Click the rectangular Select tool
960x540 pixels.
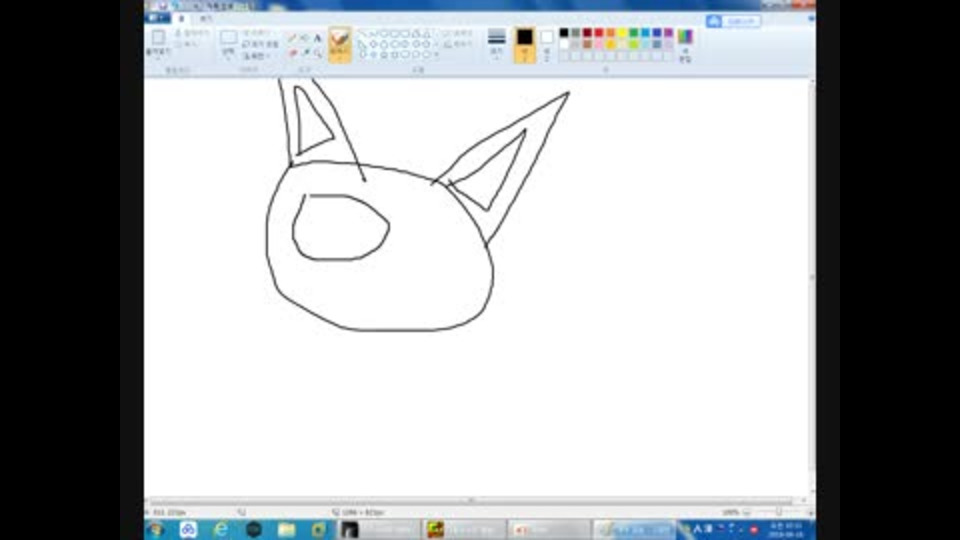click(228, 38)
